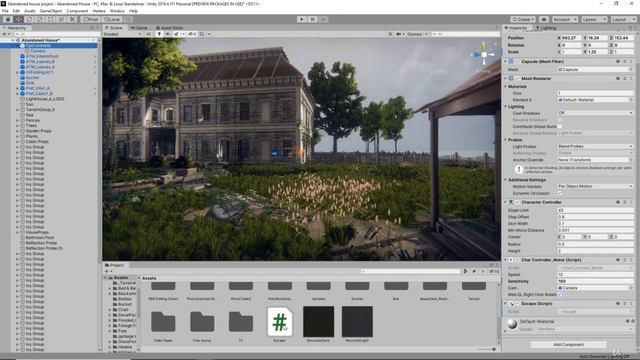Select the Scale tool in the toolbar
This screenshot has width=640, height=360.
coord(40,19)
